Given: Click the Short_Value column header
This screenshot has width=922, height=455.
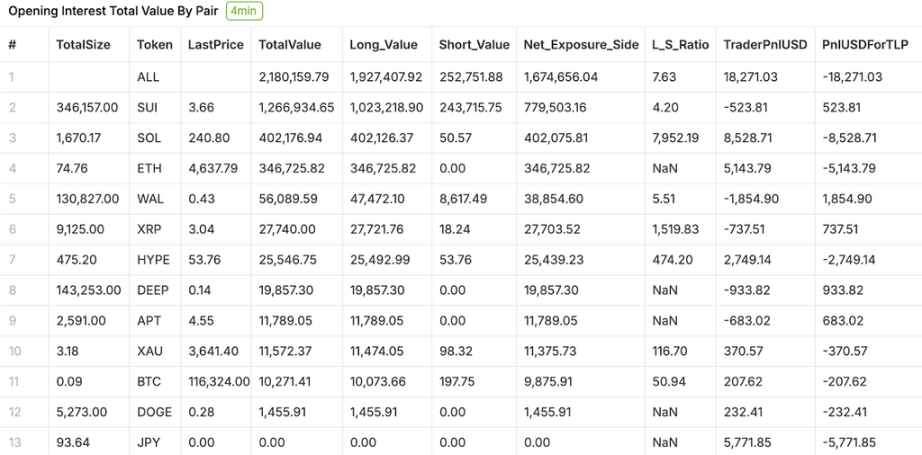Looking at the screenshot, I should (x=474, y=45).
